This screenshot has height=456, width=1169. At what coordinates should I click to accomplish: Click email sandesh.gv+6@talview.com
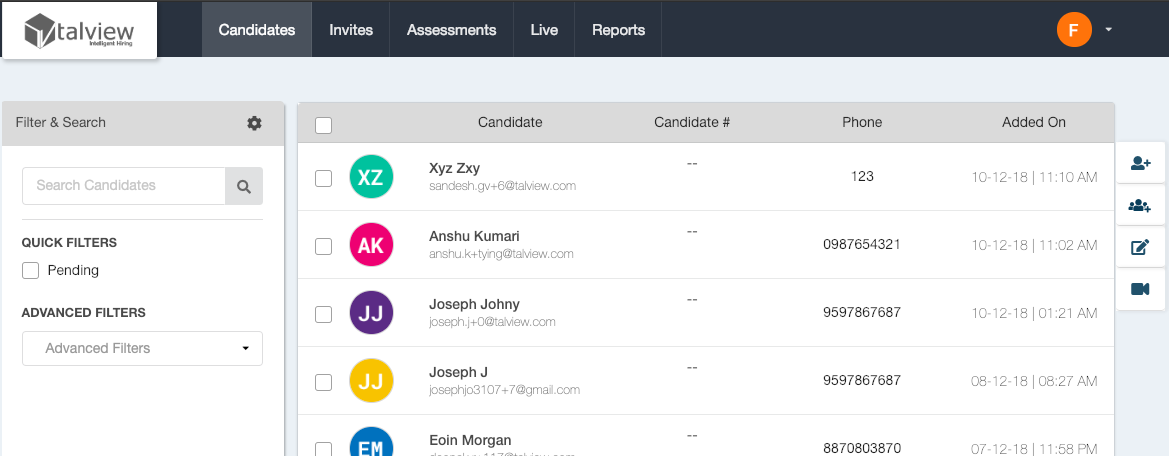[x=502, y=186]
